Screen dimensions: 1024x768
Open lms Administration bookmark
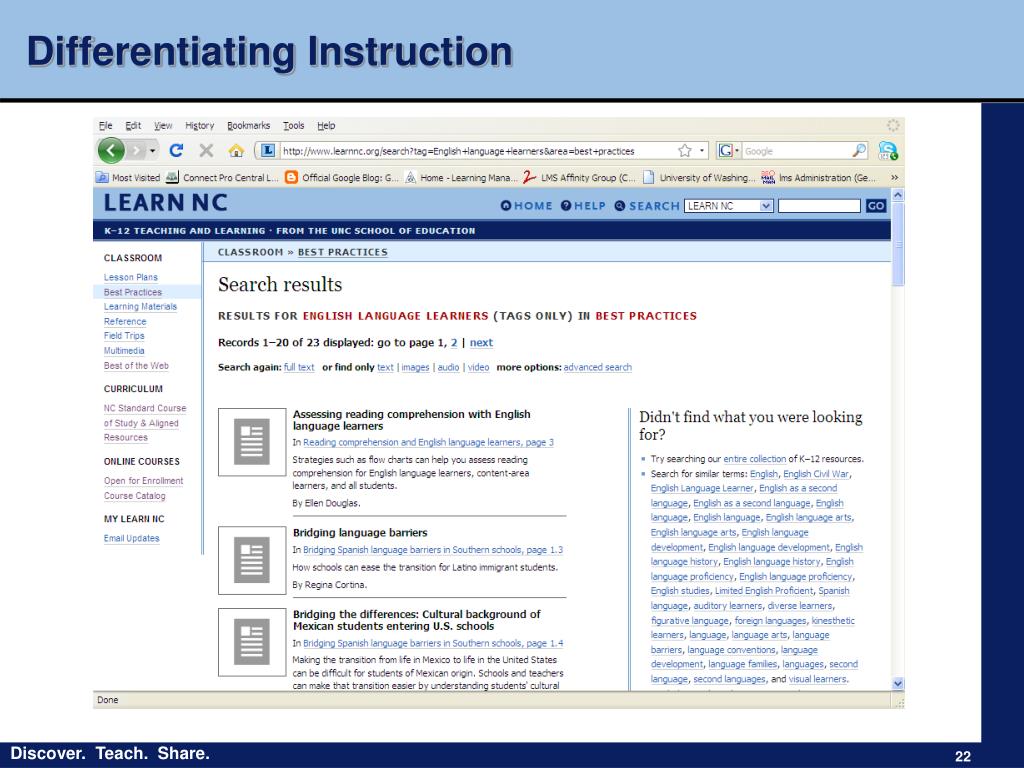pyautogui.click(x=818, y=177)
